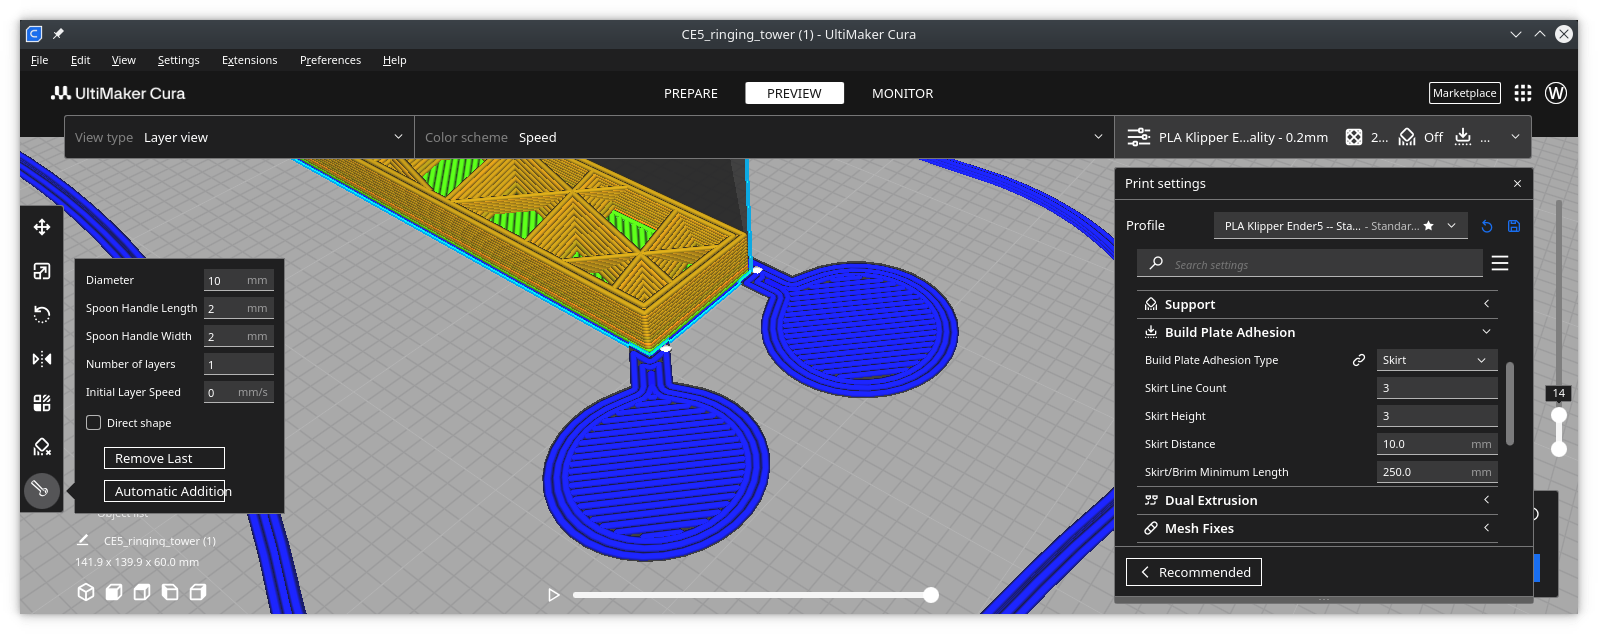Select the Scale tool

tap(42, 271)
